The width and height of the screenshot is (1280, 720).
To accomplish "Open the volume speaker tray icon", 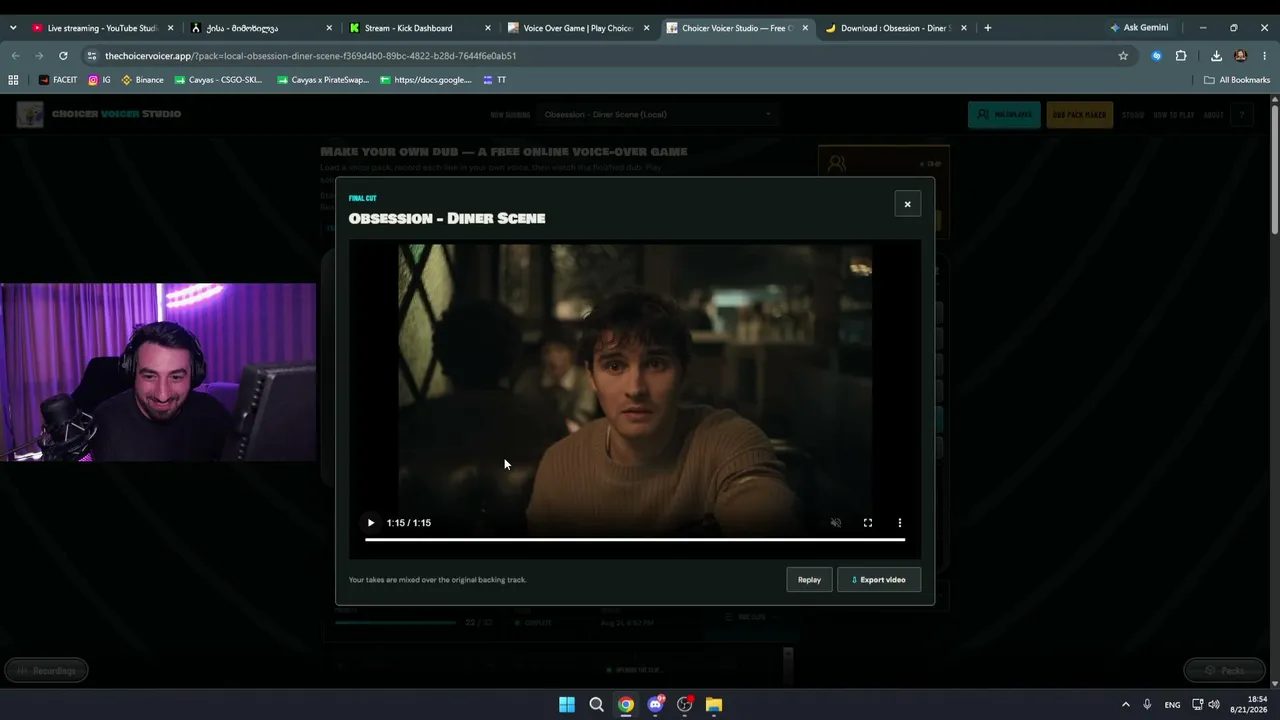I will (1214, 705).
